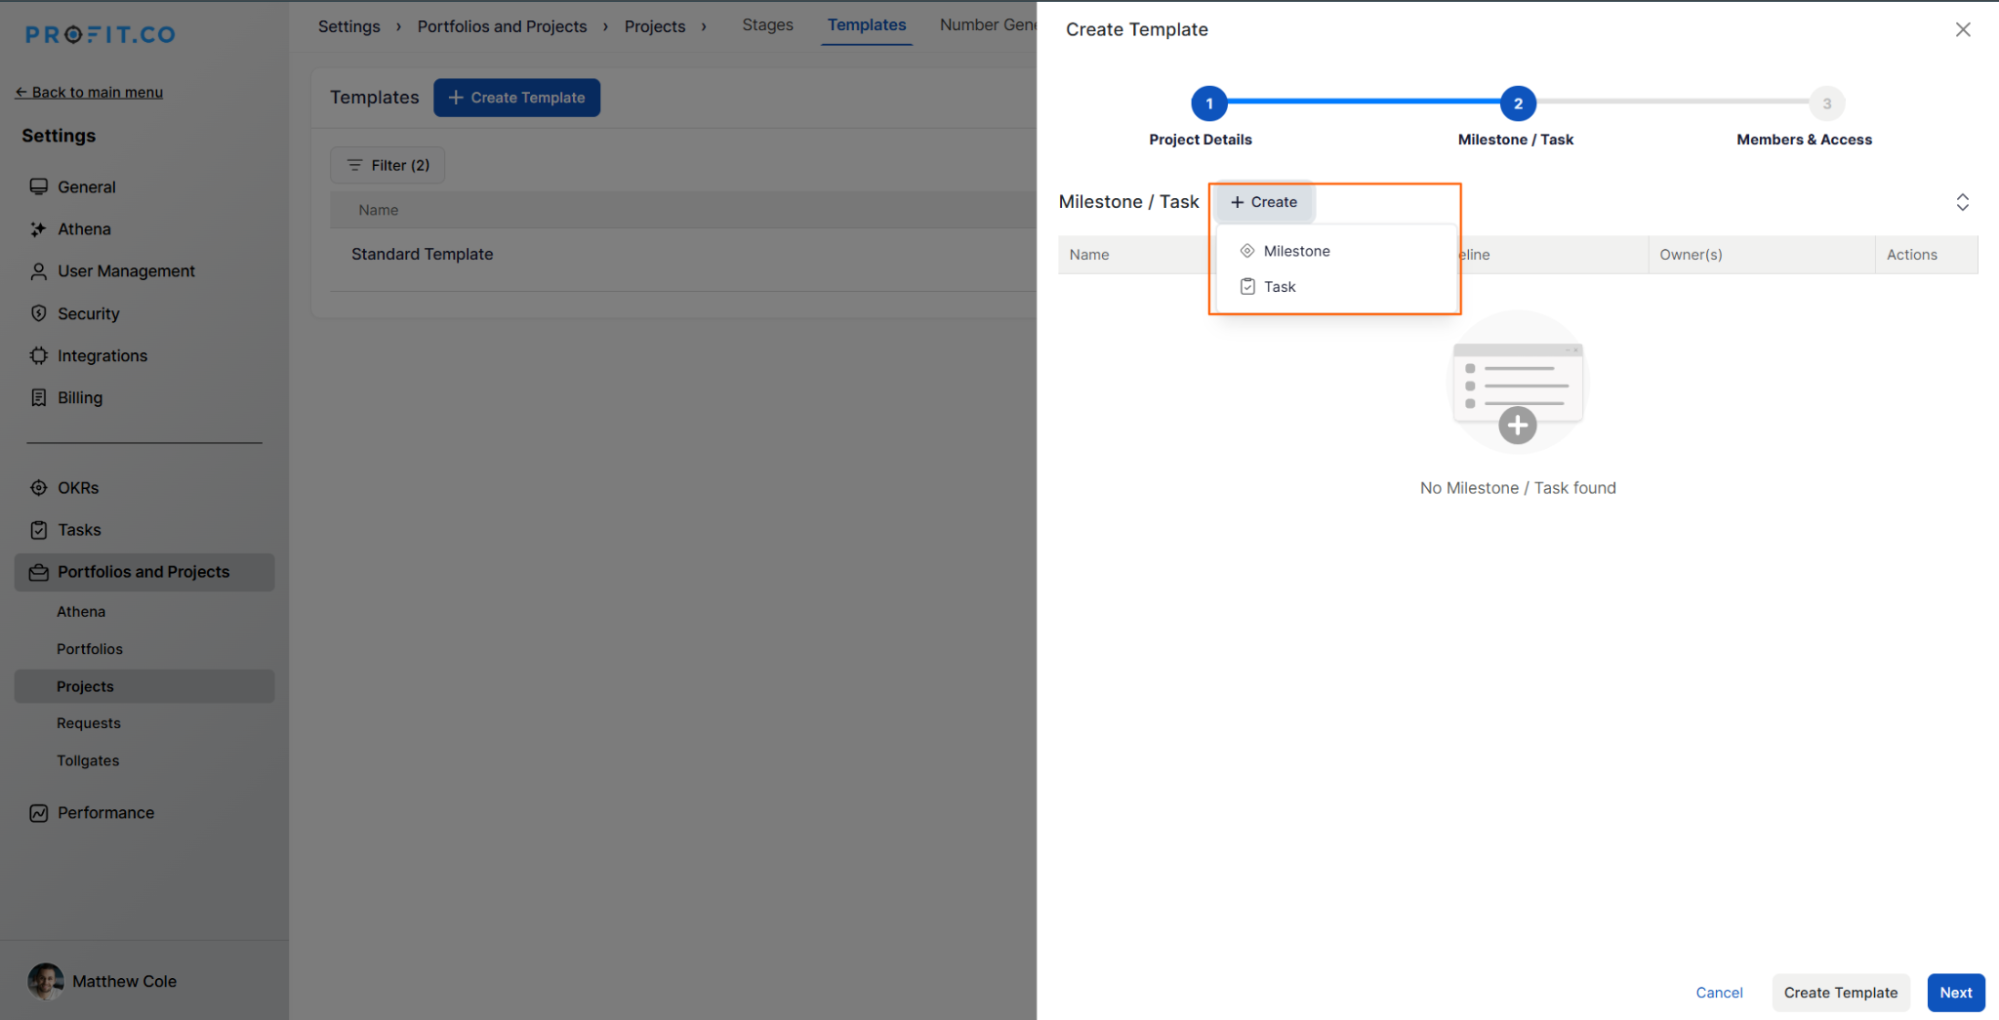This screenshot has height=1020, width=1999.
Task: Click the Name column header in Milestone table
Action: click(x=1088, y=255)
